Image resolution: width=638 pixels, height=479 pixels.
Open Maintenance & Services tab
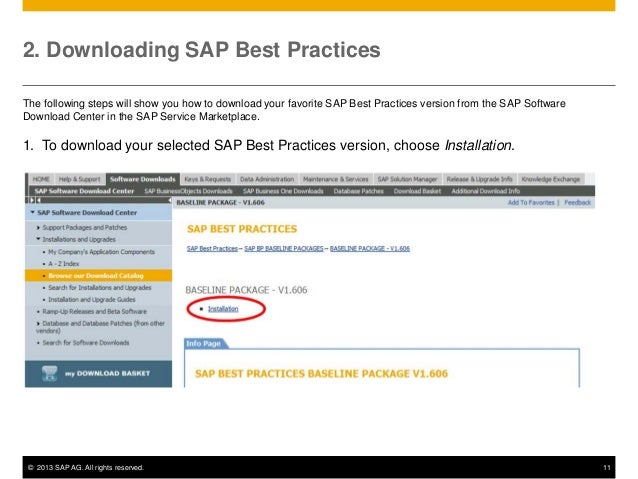coord(336,179)
